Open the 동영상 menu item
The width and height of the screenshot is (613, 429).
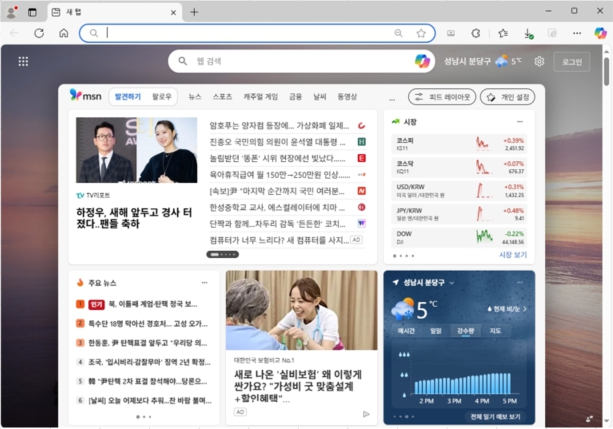coord(347,97)
